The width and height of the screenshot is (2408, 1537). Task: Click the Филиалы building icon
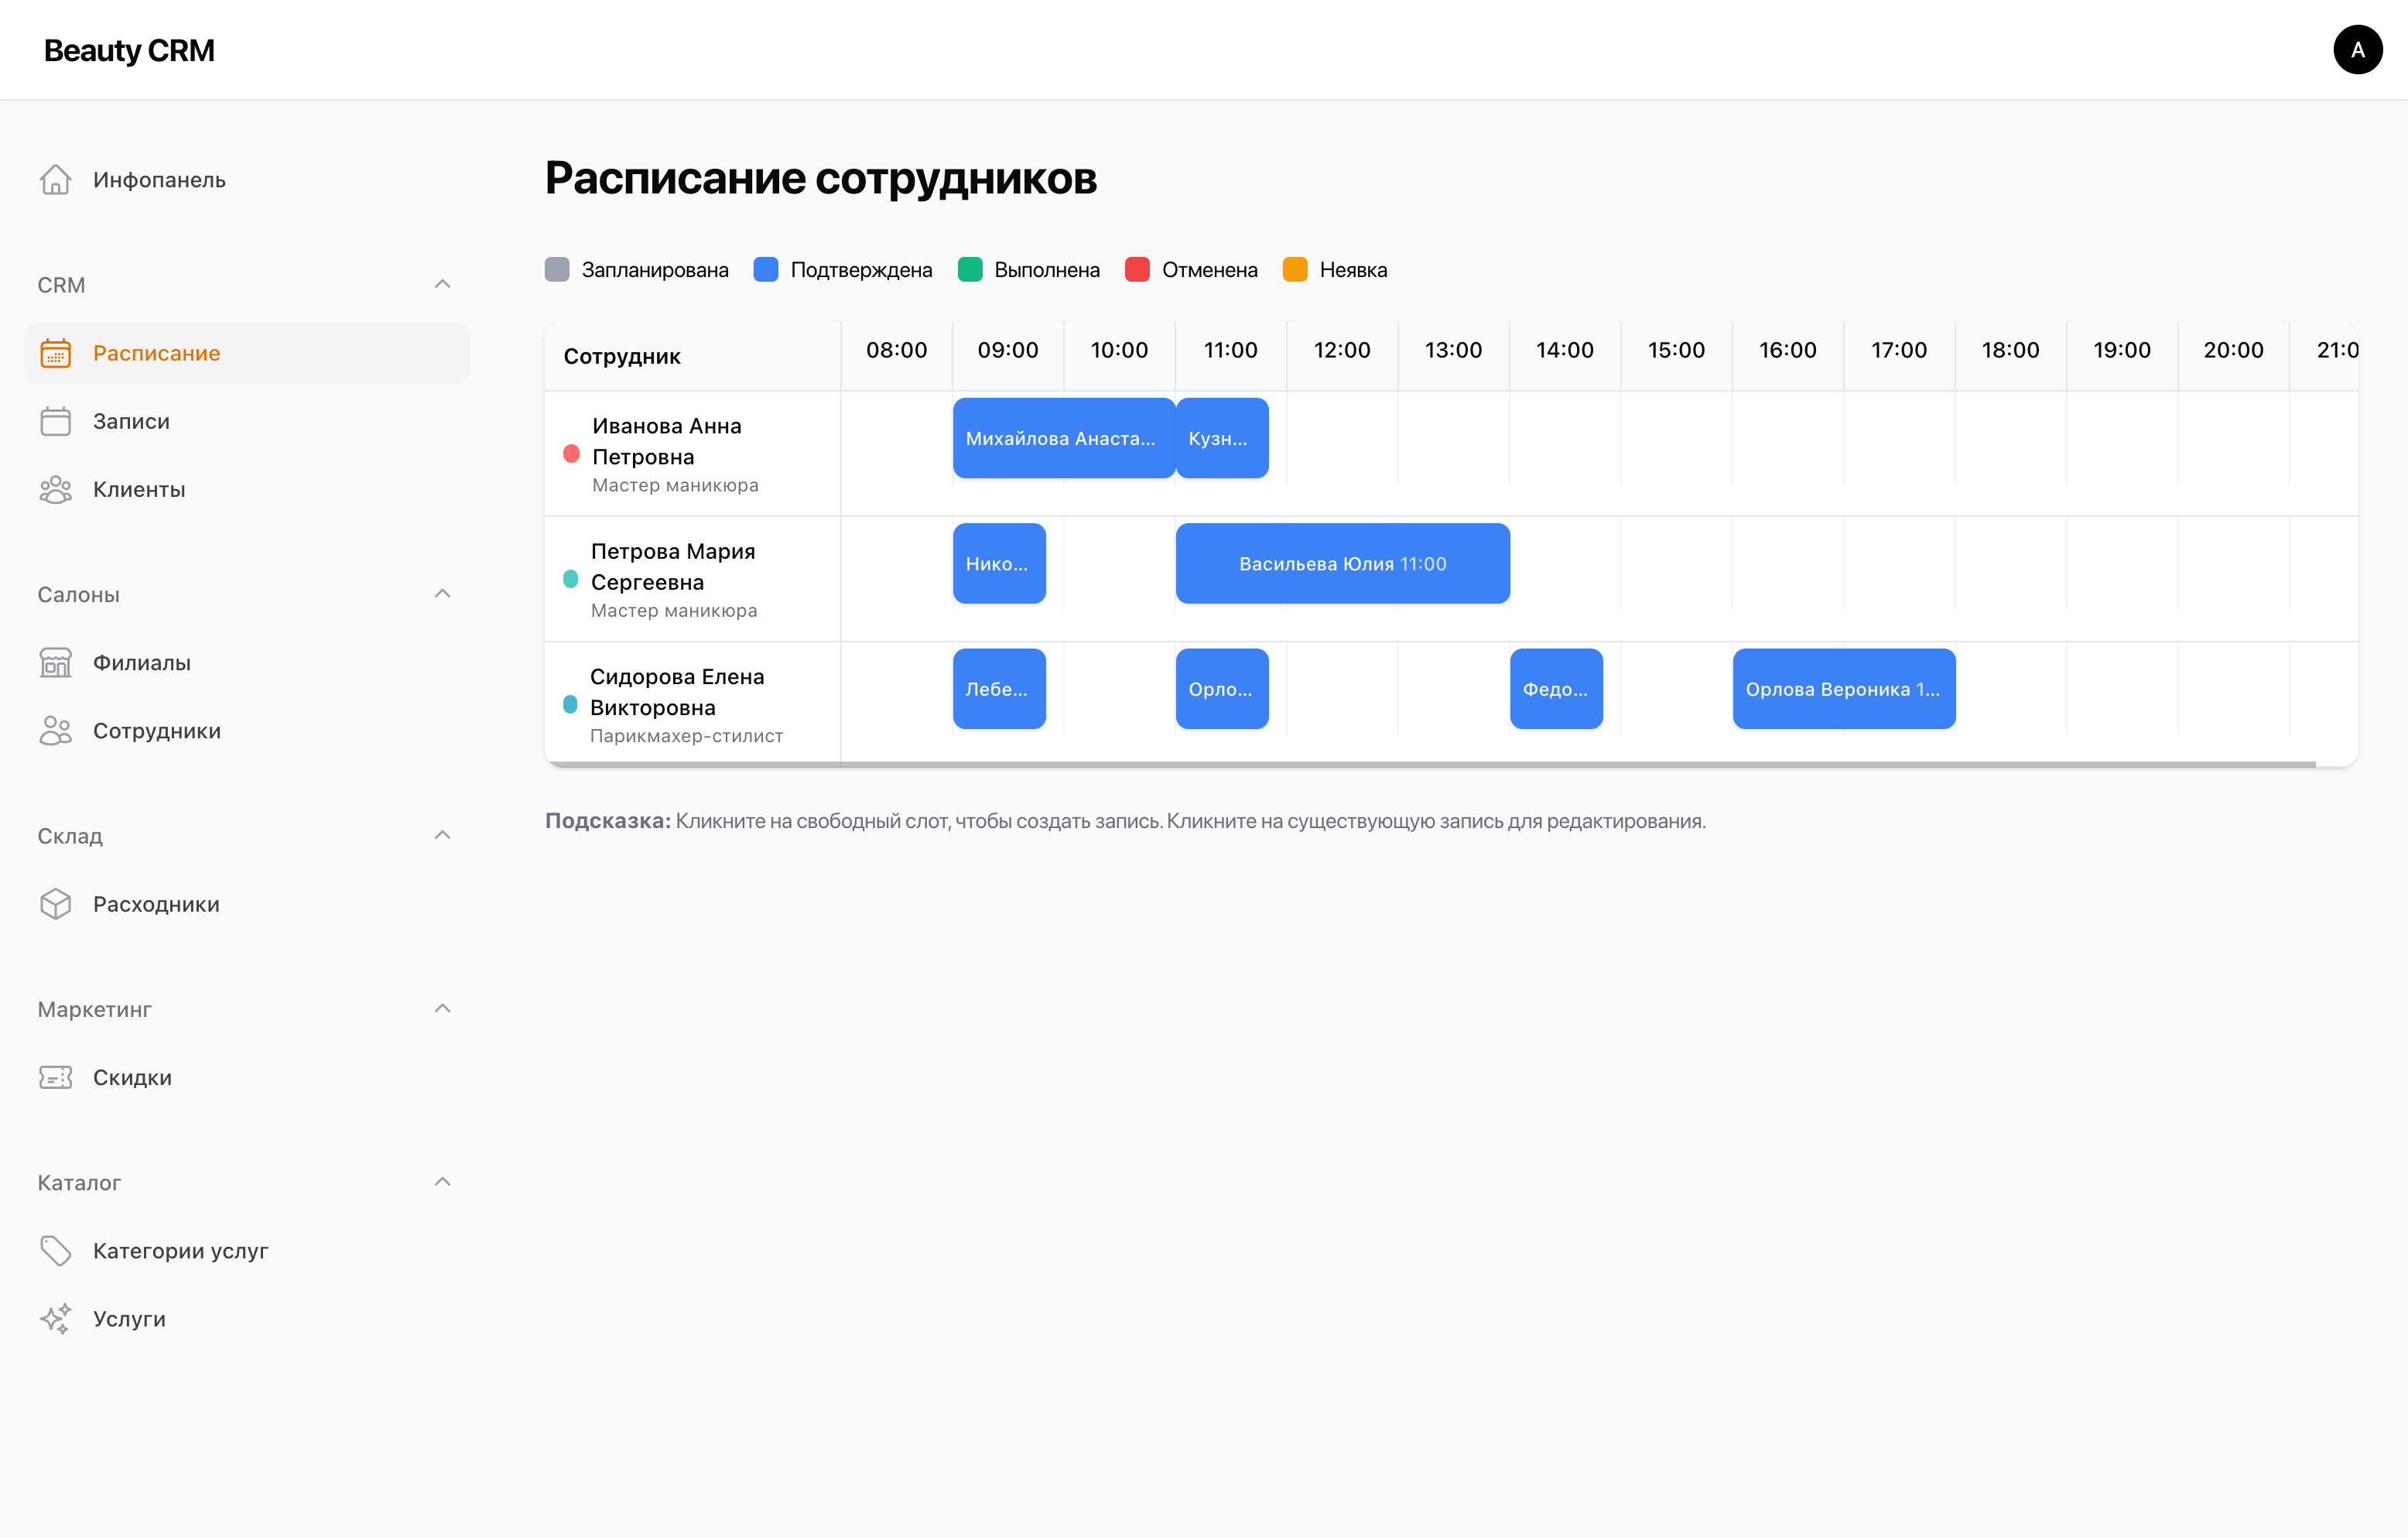(x=56, y=662)
